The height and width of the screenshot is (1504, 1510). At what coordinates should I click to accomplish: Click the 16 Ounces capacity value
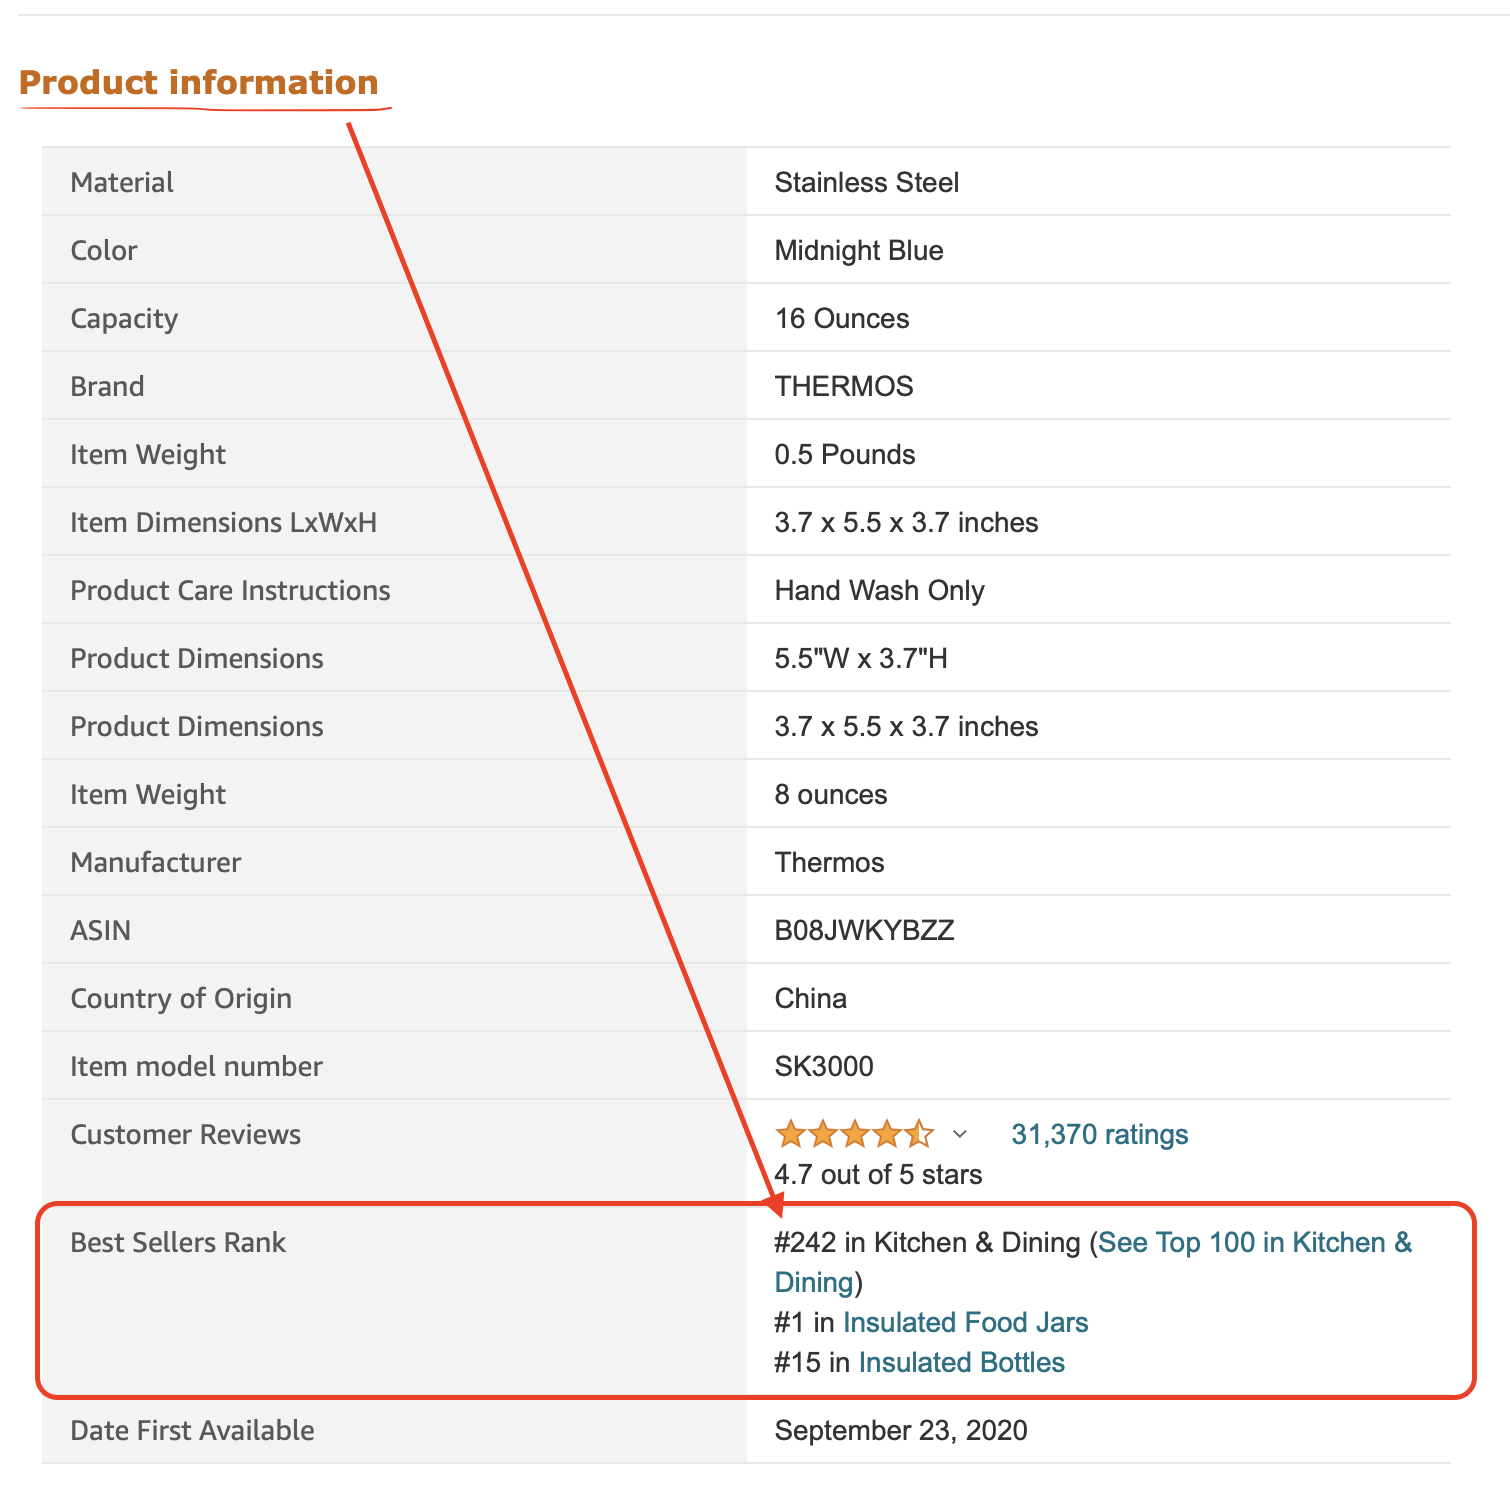pos(842,318)
